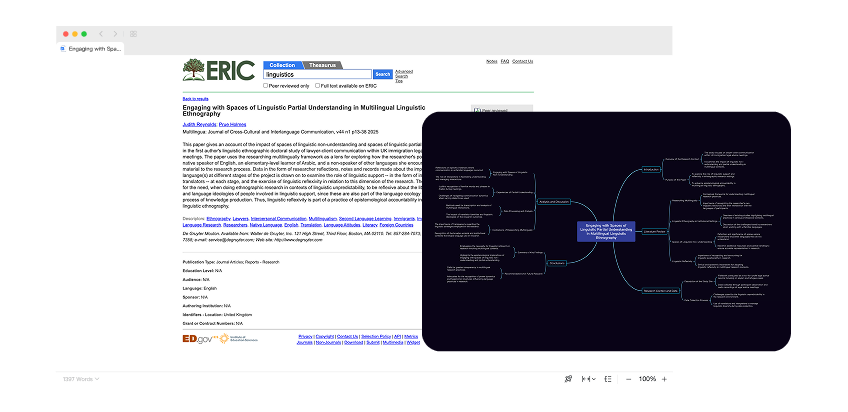This screenshot has width=848, height=412.
Task: Click the Language Research descriptor link
Action: pyautogui.click(x=203, y=224)
